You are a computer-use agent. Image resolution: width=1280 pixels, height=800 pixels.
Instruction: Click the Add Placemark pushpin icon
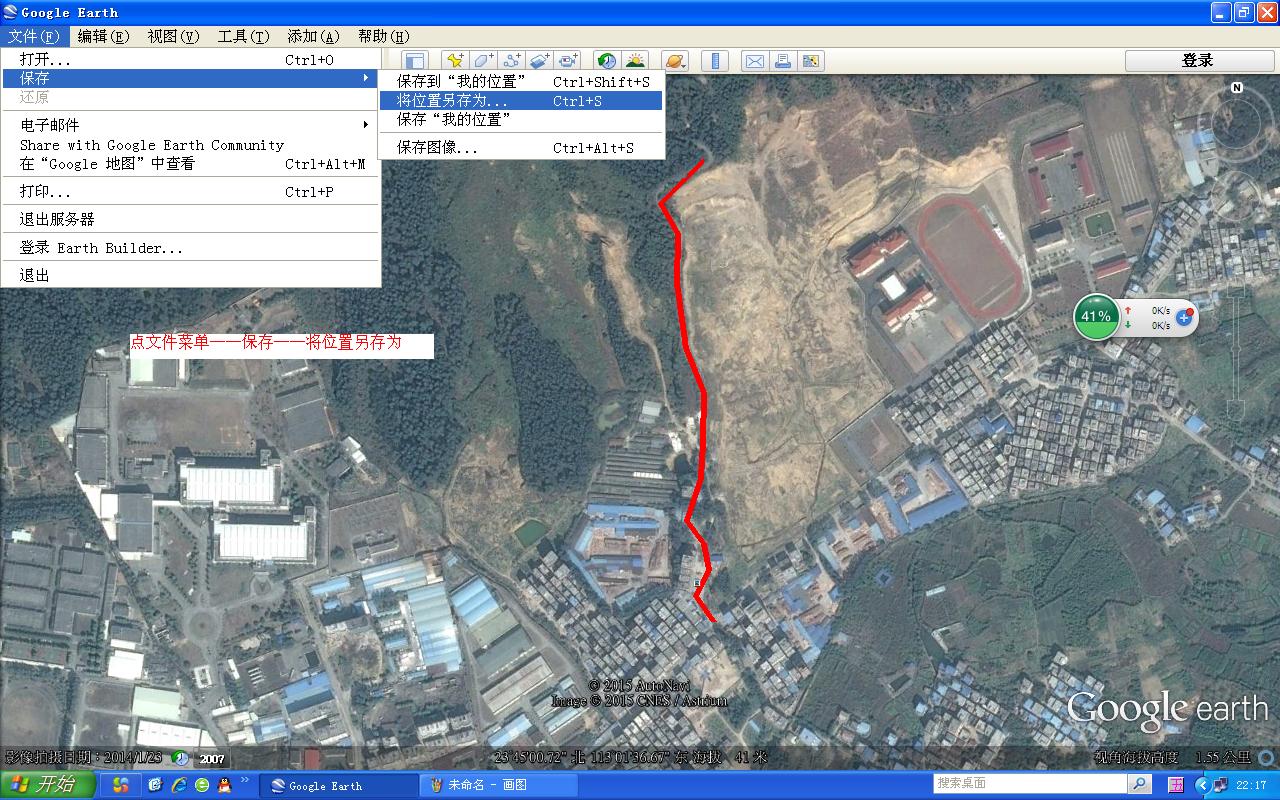coord(455,61)
